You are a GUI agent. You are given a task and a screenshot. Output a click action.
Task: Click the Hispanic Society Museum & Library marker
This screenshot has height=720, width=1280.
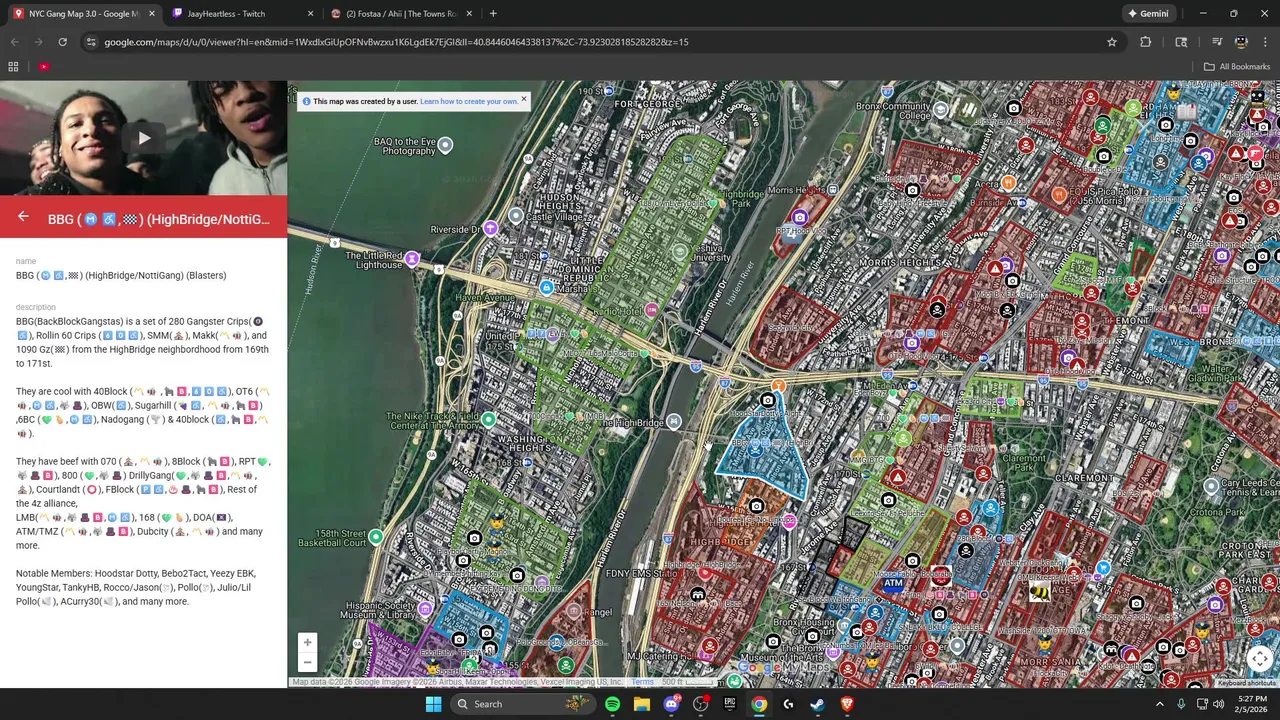pyautogui.click(x=426, y=609)
